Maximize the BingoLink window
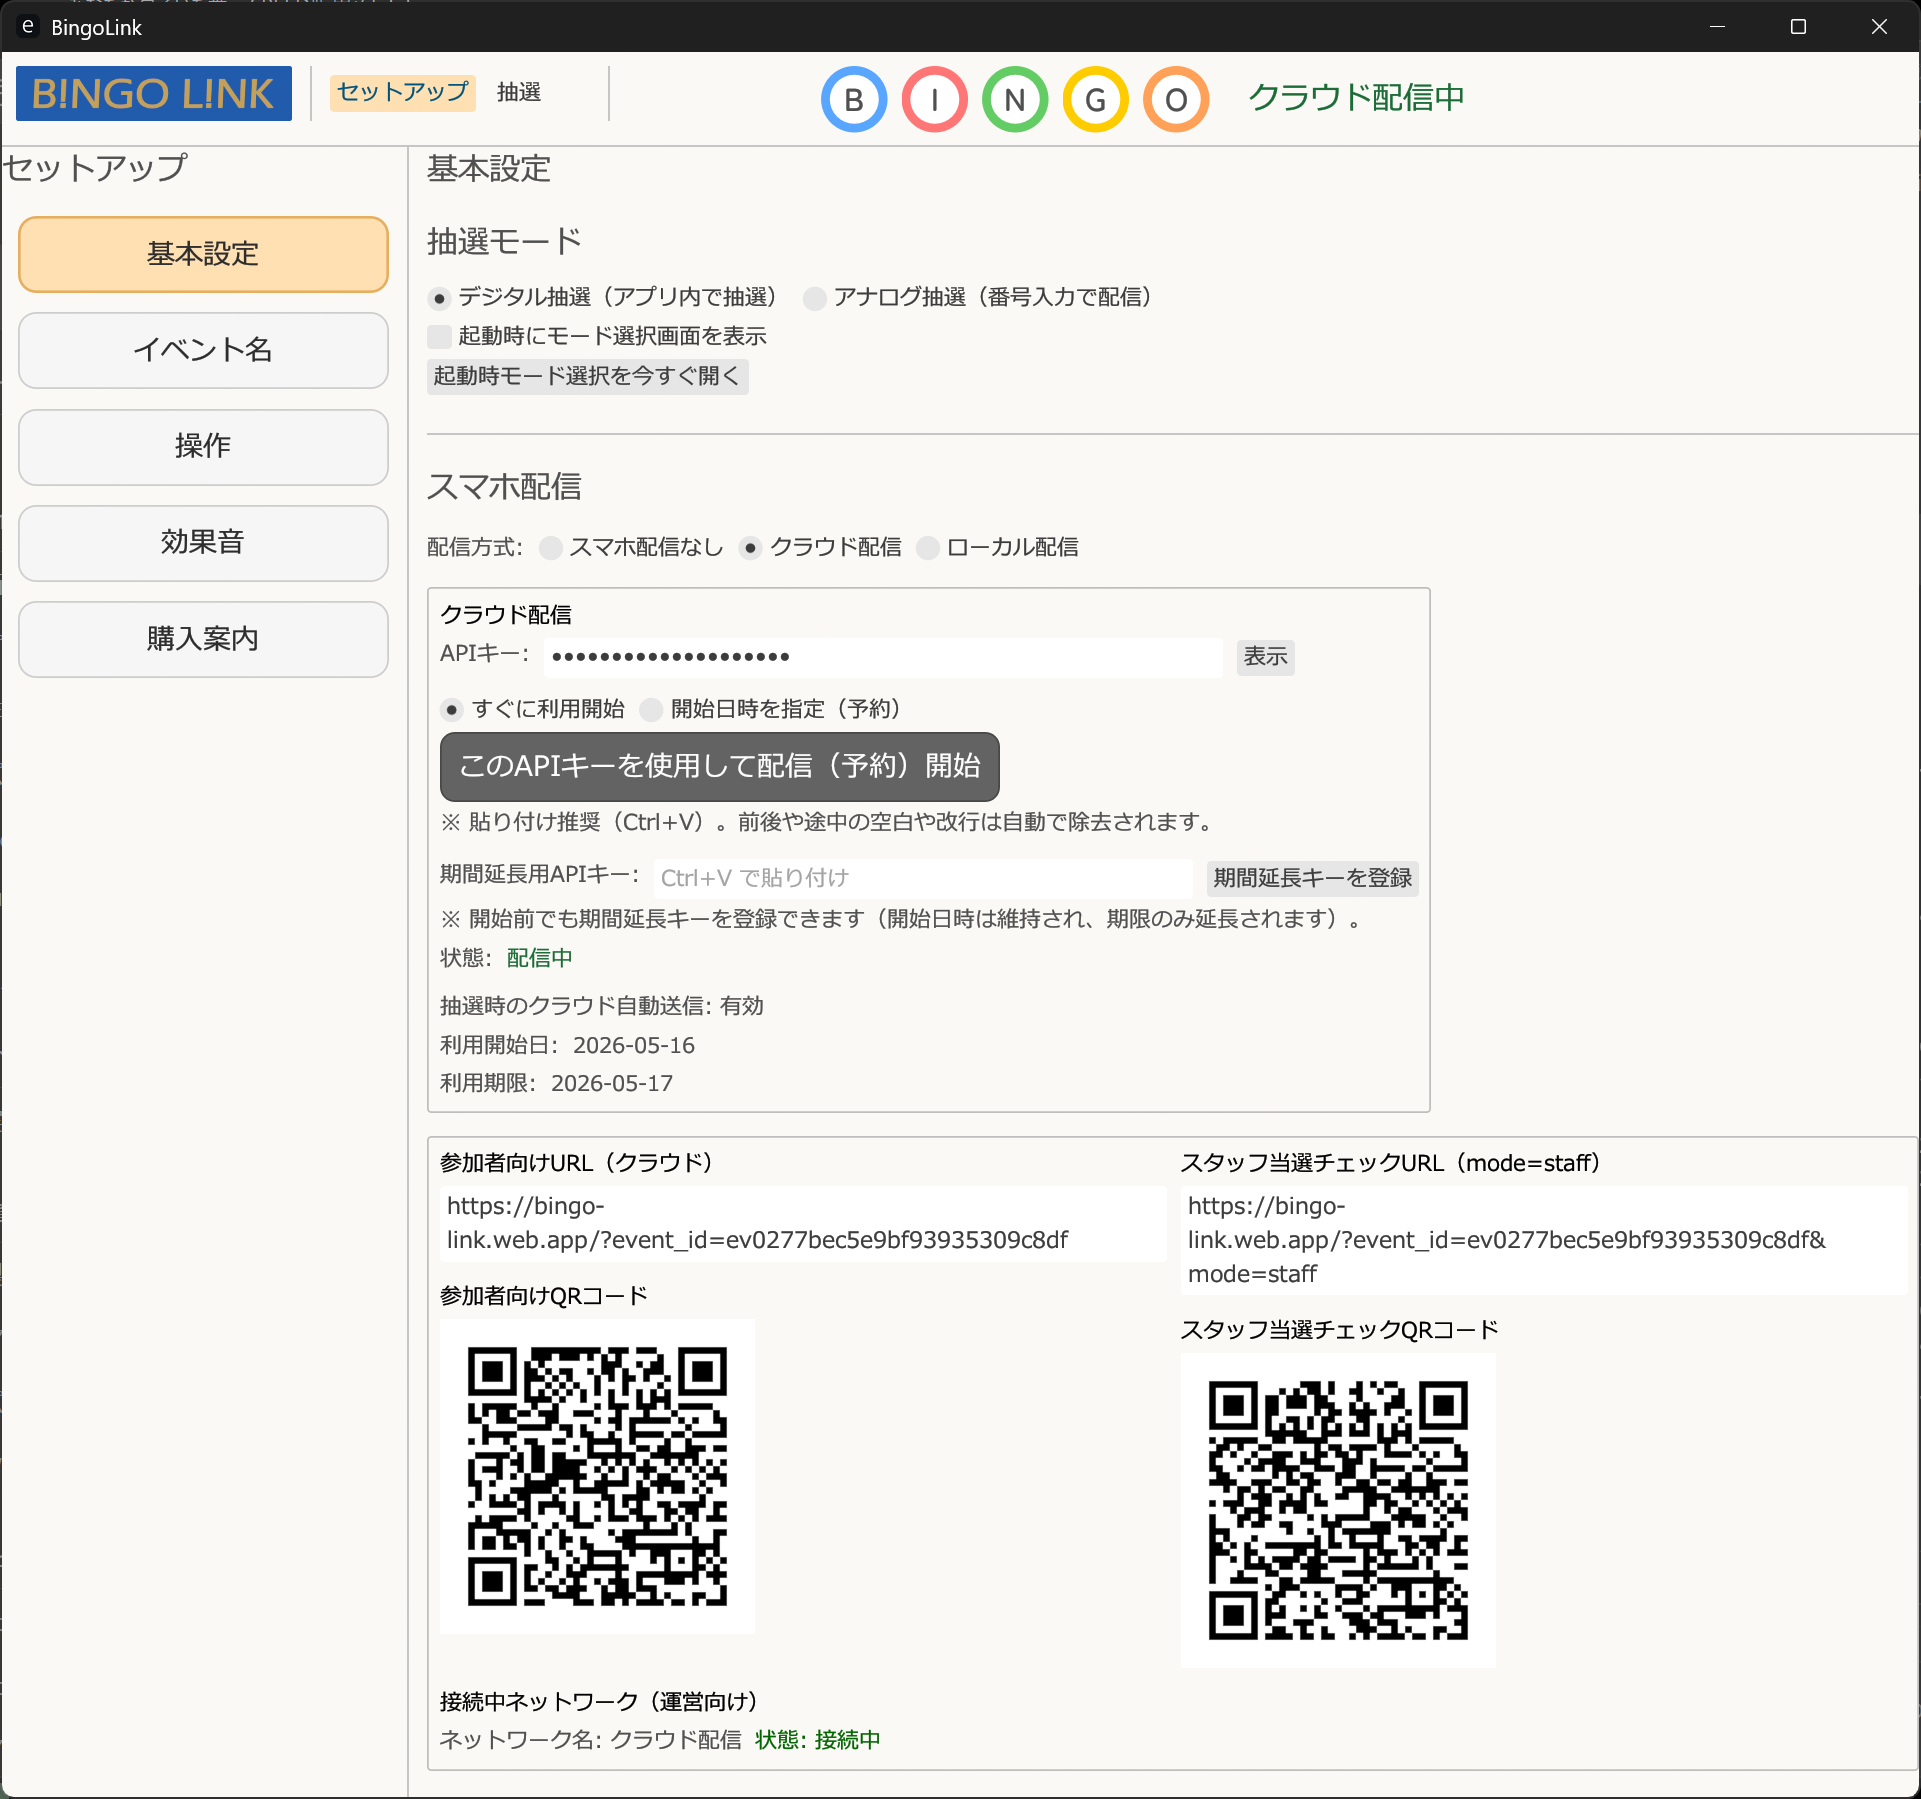Viewport: 1921px width, 1799px height. 1798,27
